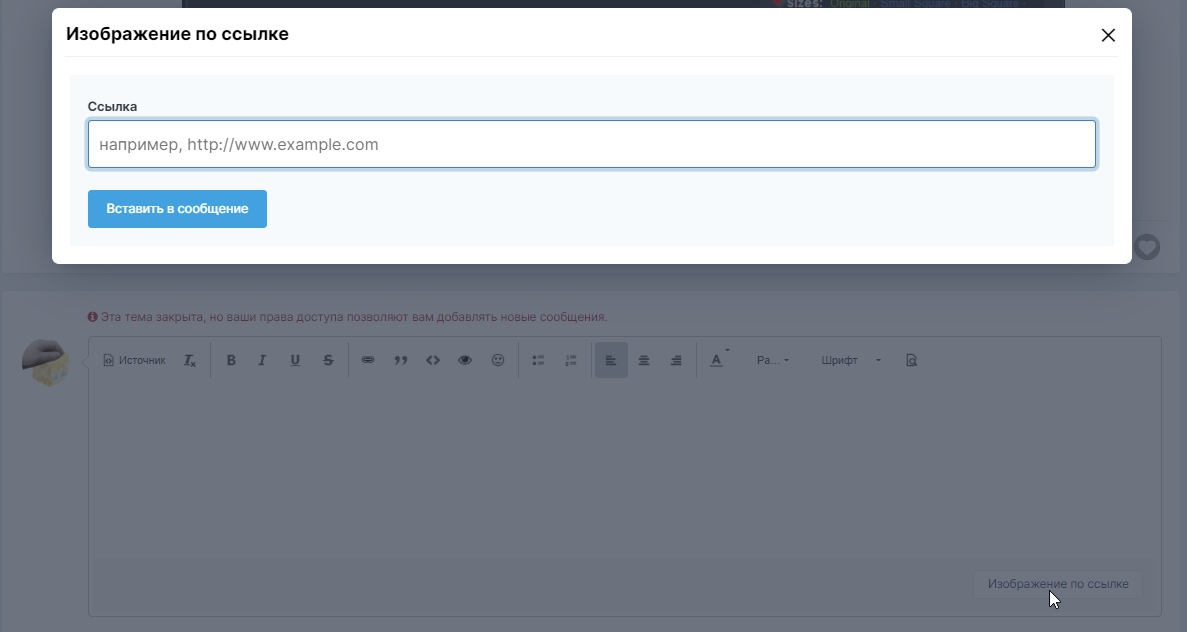Insert a hyperlink with the link icon
This screenshot has width=1187, height=632.
coord(368,360)
